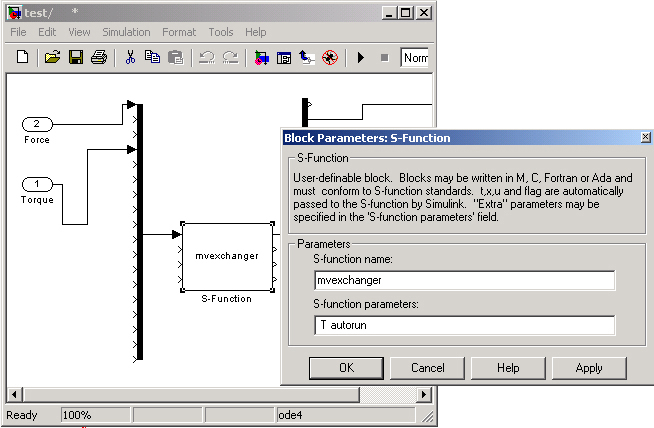Select the Force input port block
Screen dimensions: 654x428
click(x=37, y=124)
